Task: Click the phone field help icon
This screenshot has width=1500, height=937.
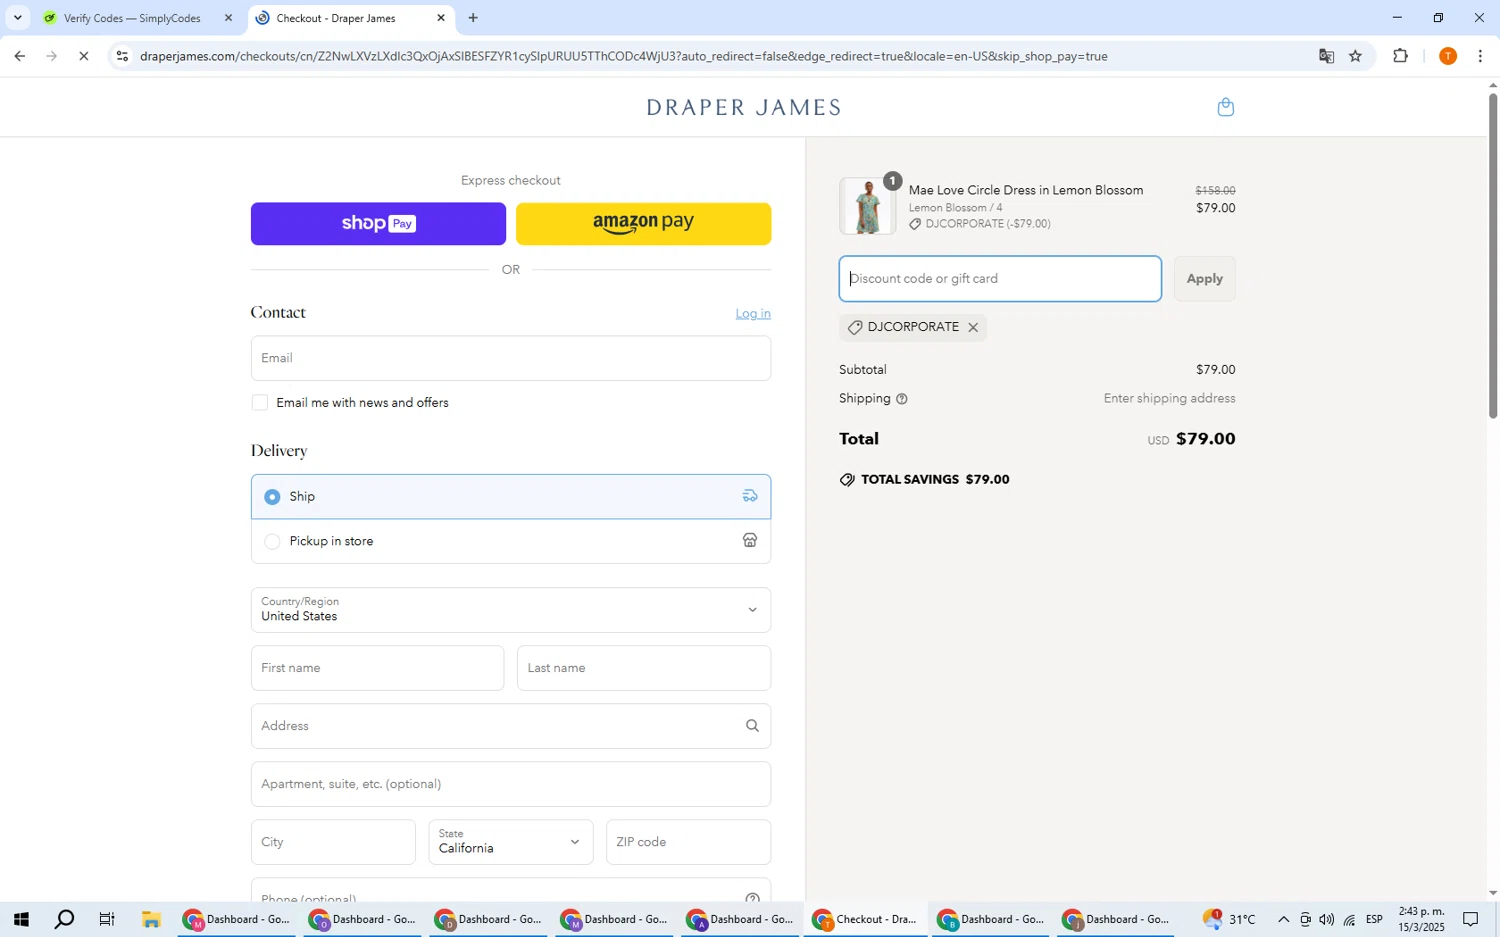Action: tap(752, 898)
